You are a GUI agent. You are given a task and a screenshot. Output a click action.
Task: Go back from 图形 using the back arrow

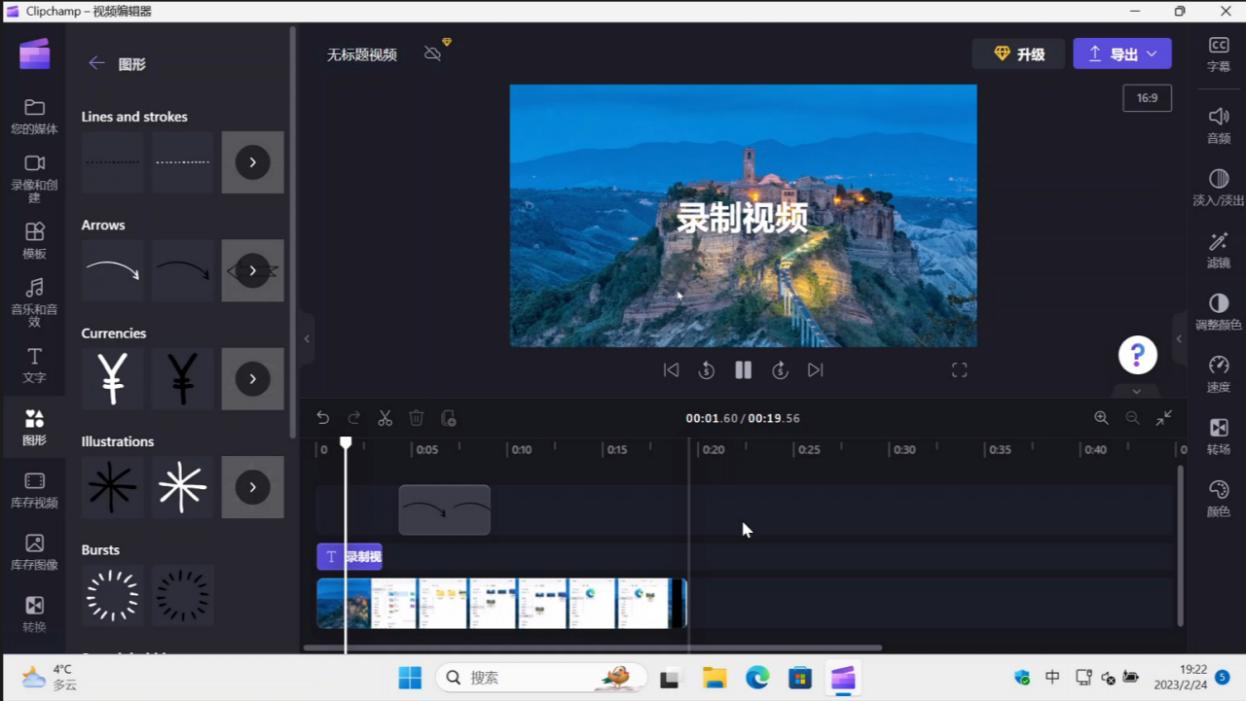pos(96,62)
